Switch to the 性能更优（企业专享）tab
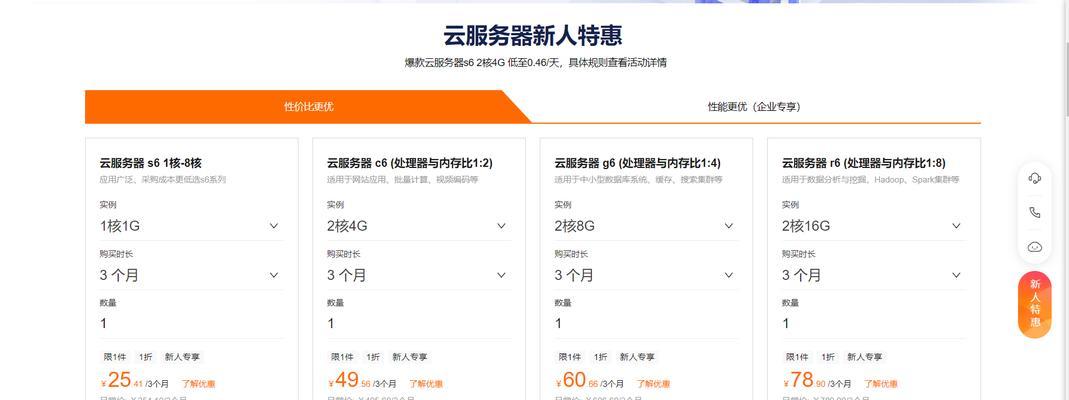1069x400 pixels. (753, 107)
